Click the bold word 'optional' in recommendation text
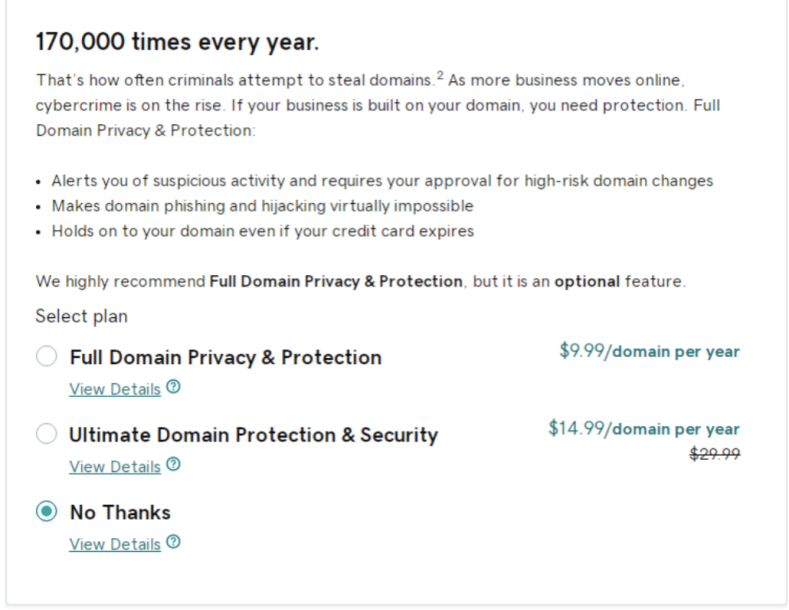Viewport: 789px width, 610px height. point(587,282)
